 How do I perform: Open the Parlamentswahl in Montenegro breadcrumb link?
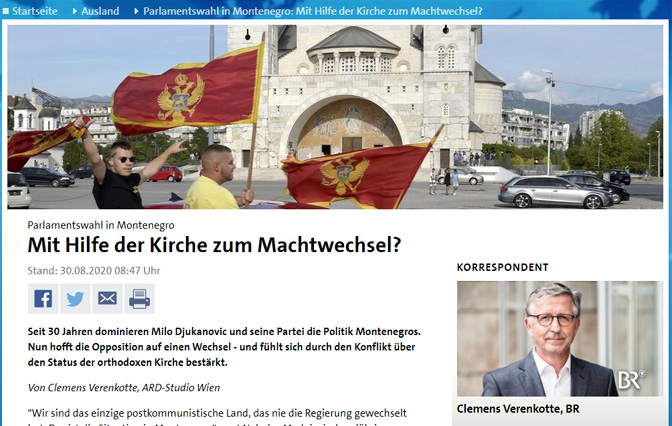313,11
